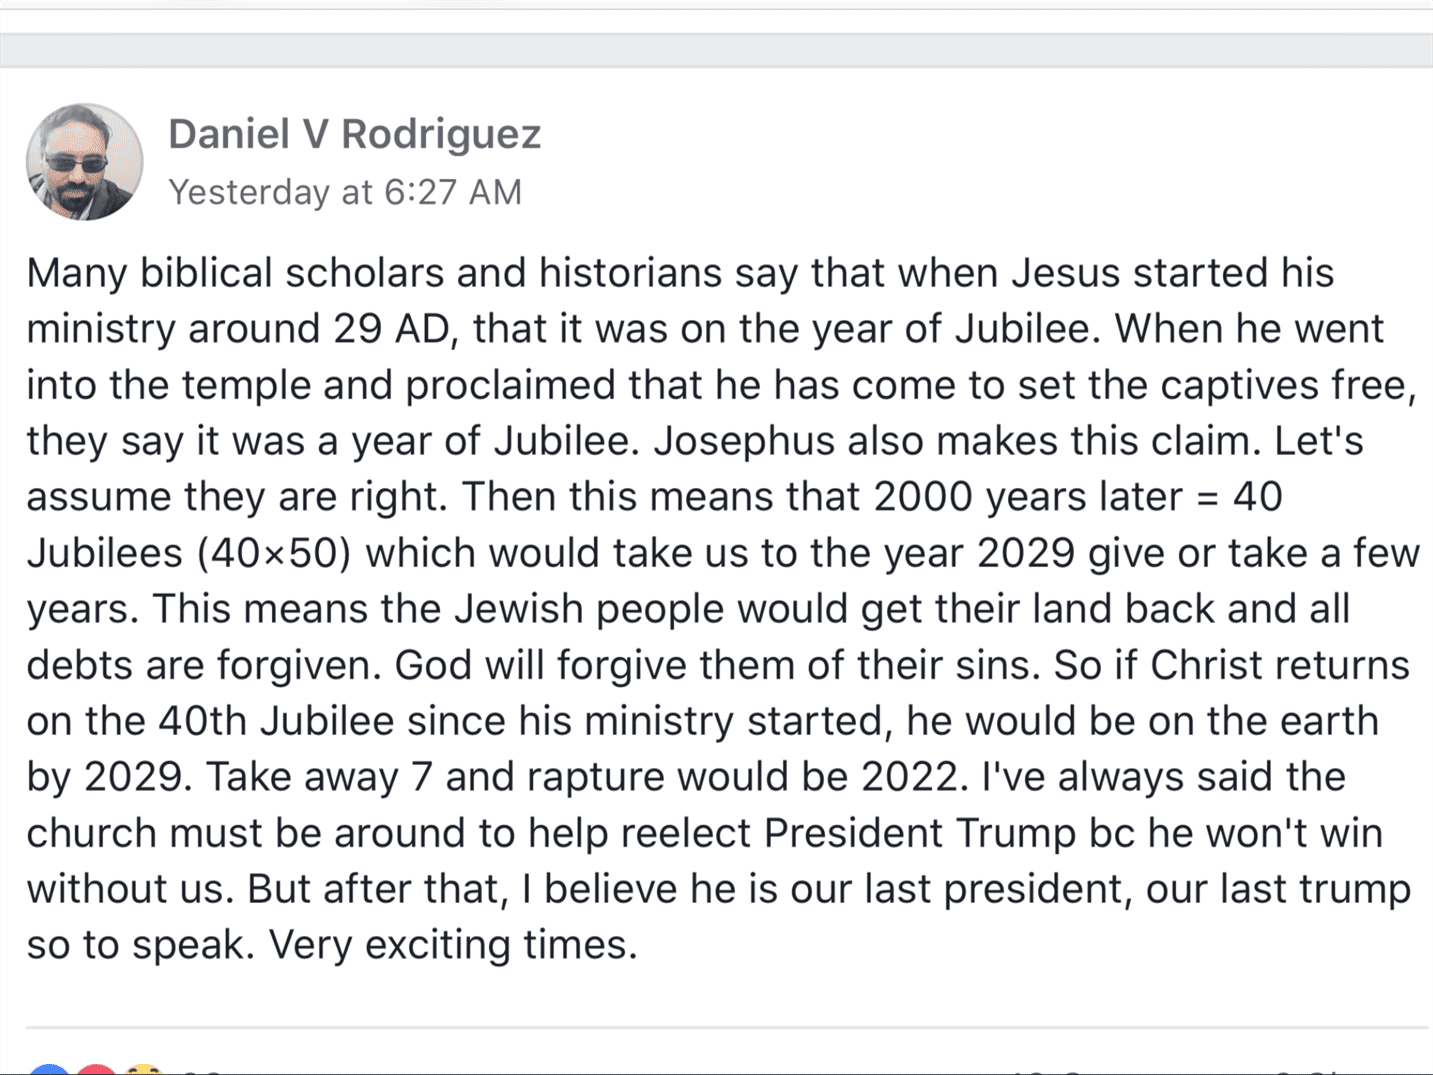1433x1075 pixels.
Task: Click the '(40×50)' calculation in the post
Action: pos(274,553)
